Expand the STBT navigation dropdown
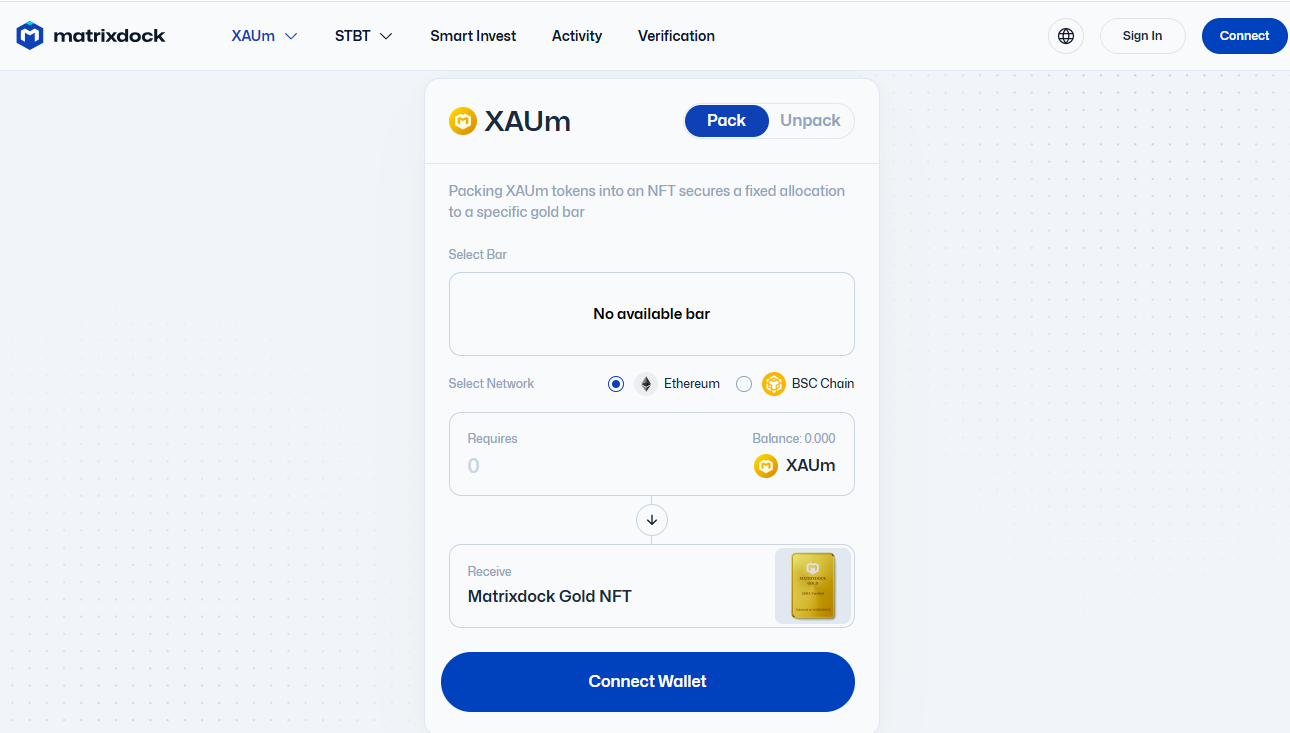Image resolution: width=1290 pixels, height=733 pixels. tap(363, 36)
